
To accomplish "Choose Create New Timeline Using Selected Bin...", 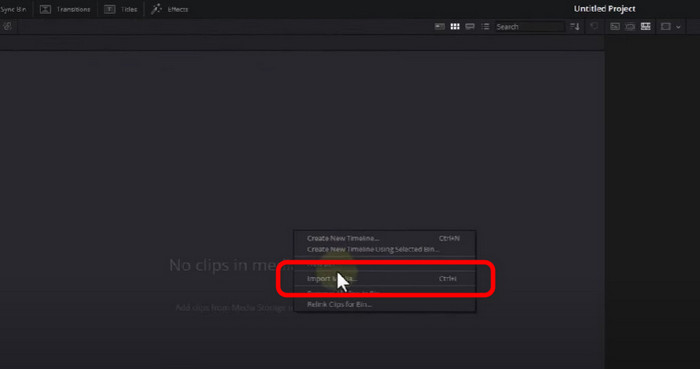I will [x=384, y=249].
